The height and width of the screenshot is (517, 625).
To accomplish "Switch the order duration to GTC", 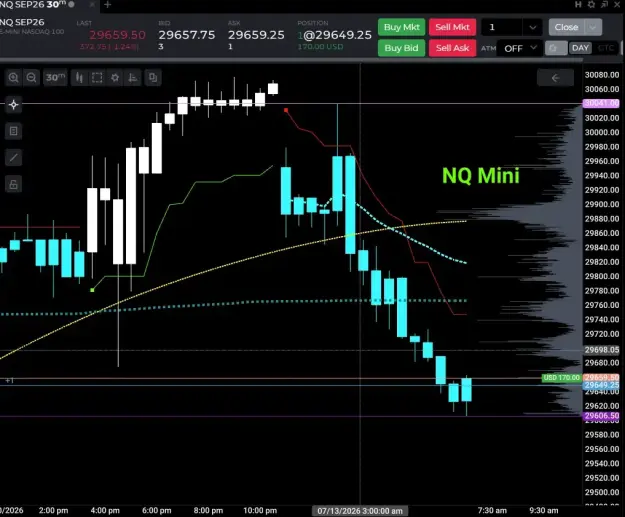I will coord(606,48).
